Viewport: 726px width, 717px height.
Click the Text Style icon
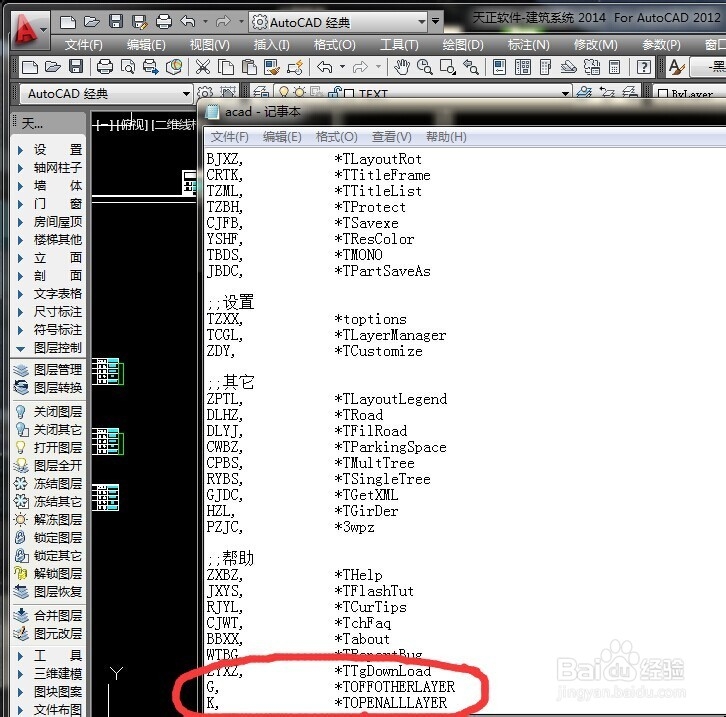pyautogui.click(x=676, y=67)
